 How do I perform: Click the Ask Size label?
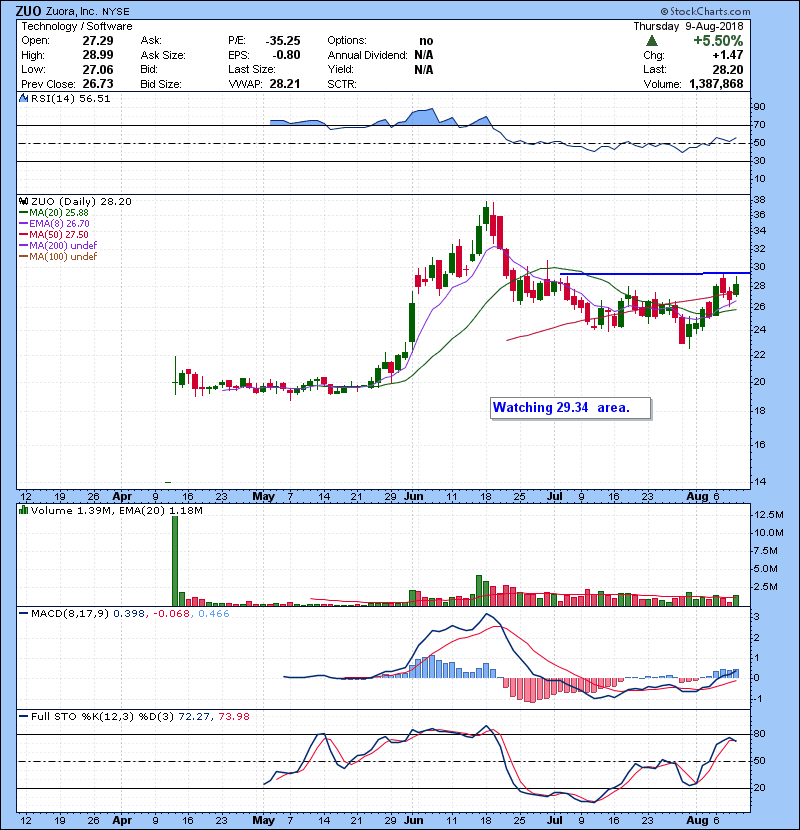click(163, 55)
